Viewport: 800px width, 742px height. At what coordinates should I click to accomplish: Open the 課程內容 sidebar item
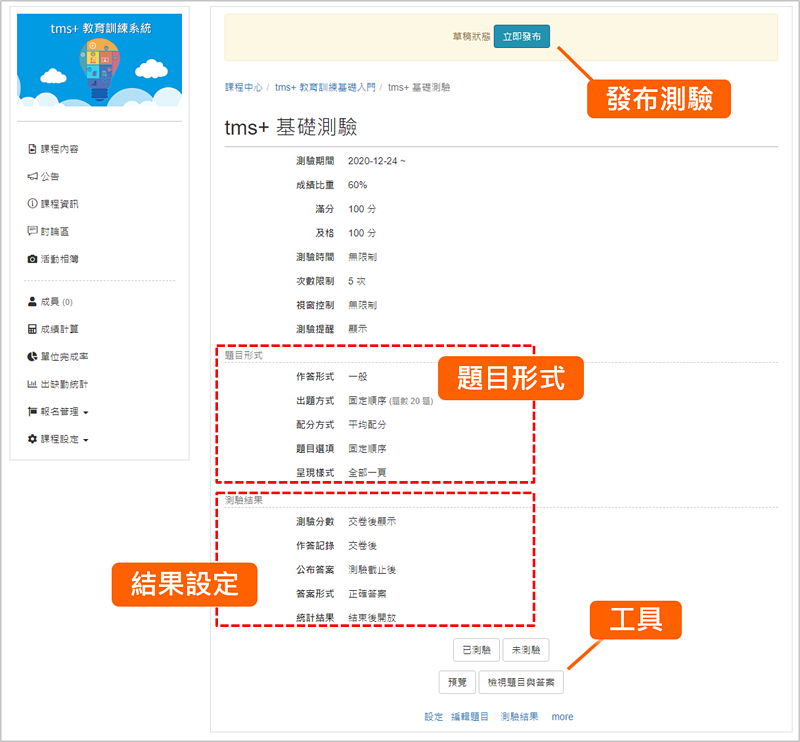pos(53,149)
